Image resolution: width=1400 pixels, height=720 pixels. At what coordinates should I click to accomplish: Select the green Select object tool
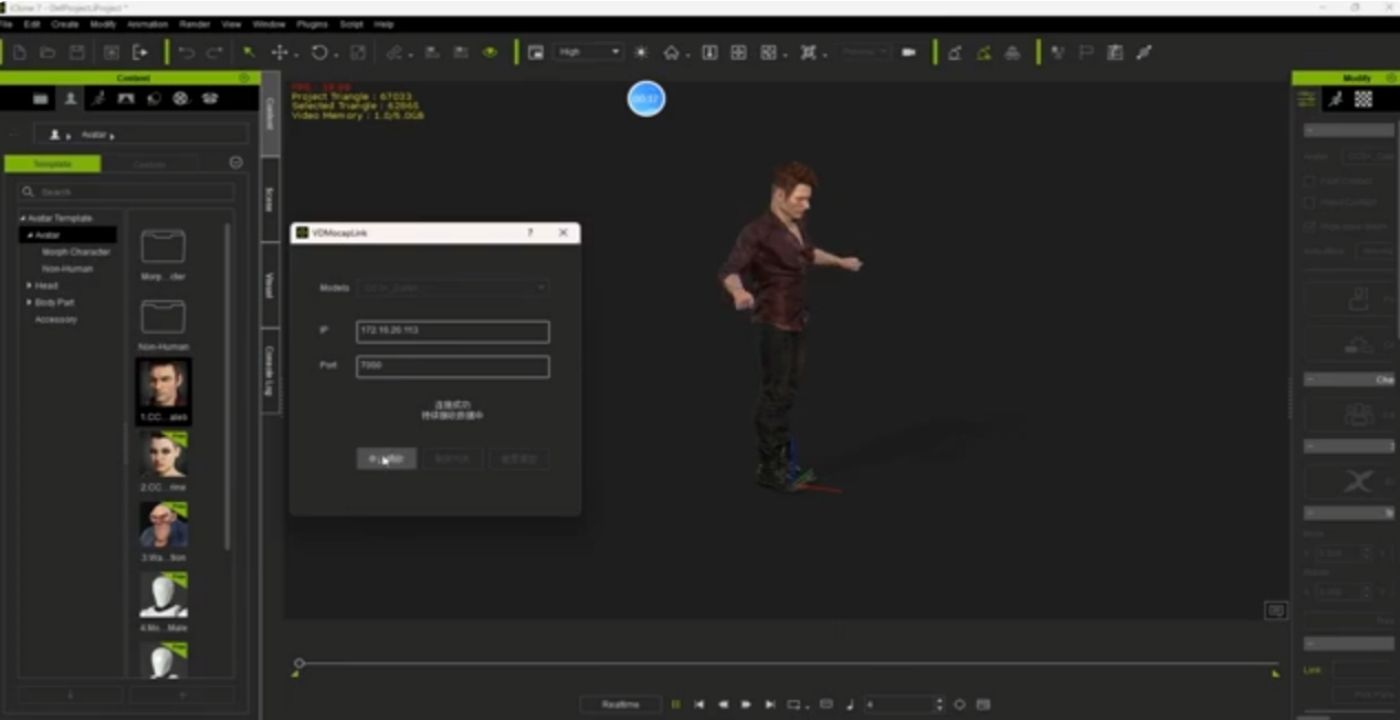(x=249, y=52)
